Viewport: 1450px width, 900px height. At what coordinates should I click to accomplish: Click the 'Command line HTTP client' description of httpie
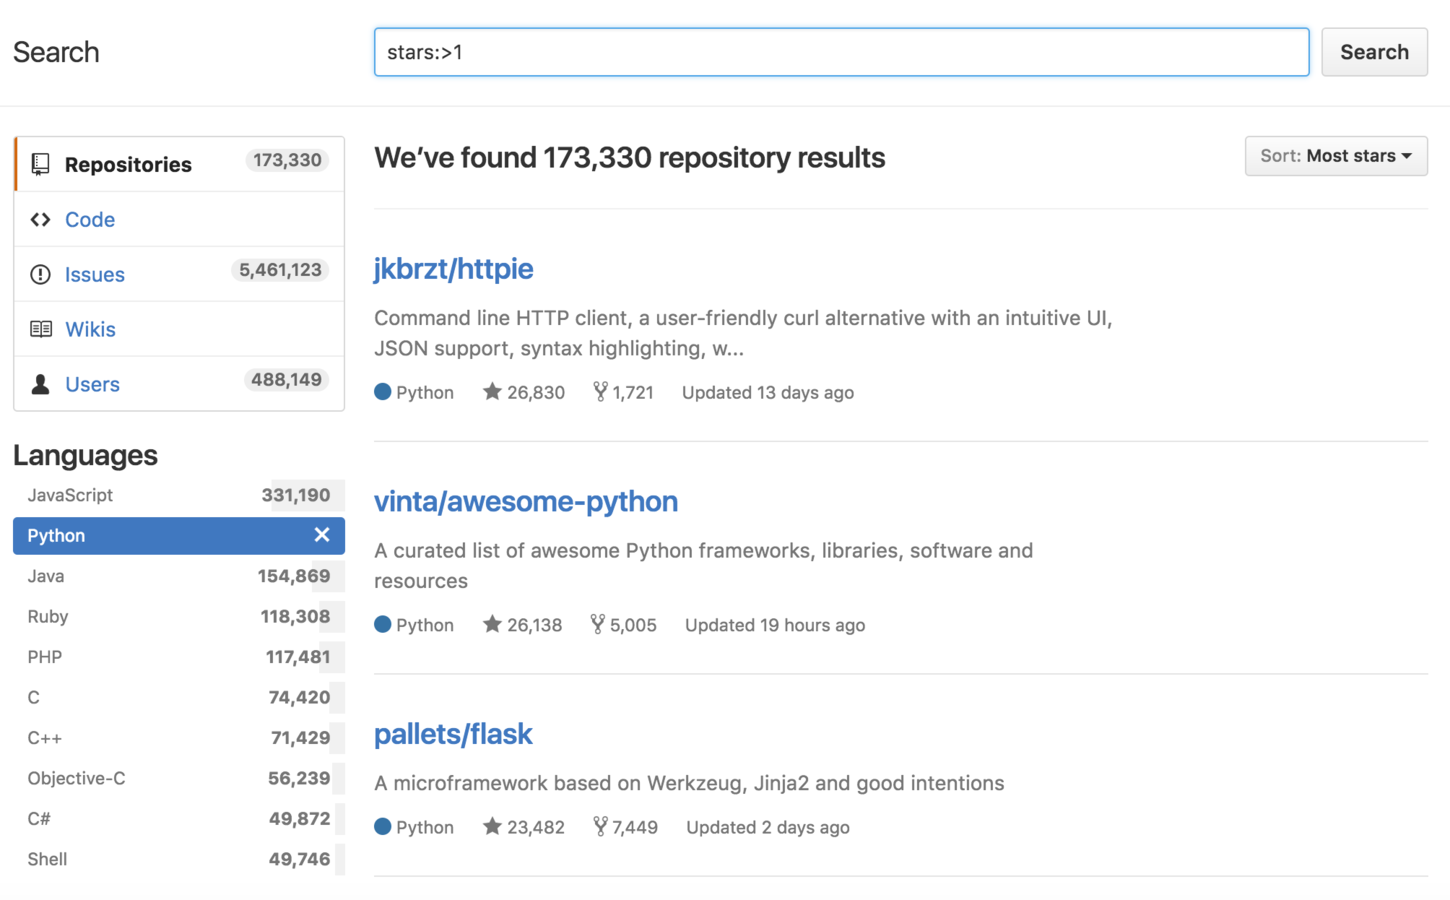(744, 333)
